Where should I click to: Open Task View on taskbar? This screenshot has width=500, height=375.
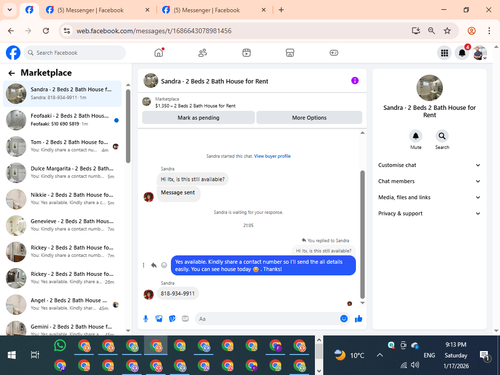click(x=35, y=355)
